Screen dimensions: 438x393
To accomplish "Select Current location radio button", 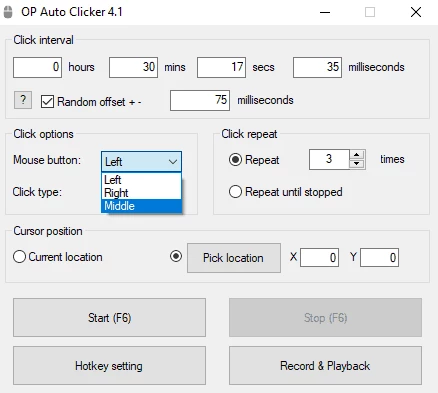I will click(x=19, y=257).
